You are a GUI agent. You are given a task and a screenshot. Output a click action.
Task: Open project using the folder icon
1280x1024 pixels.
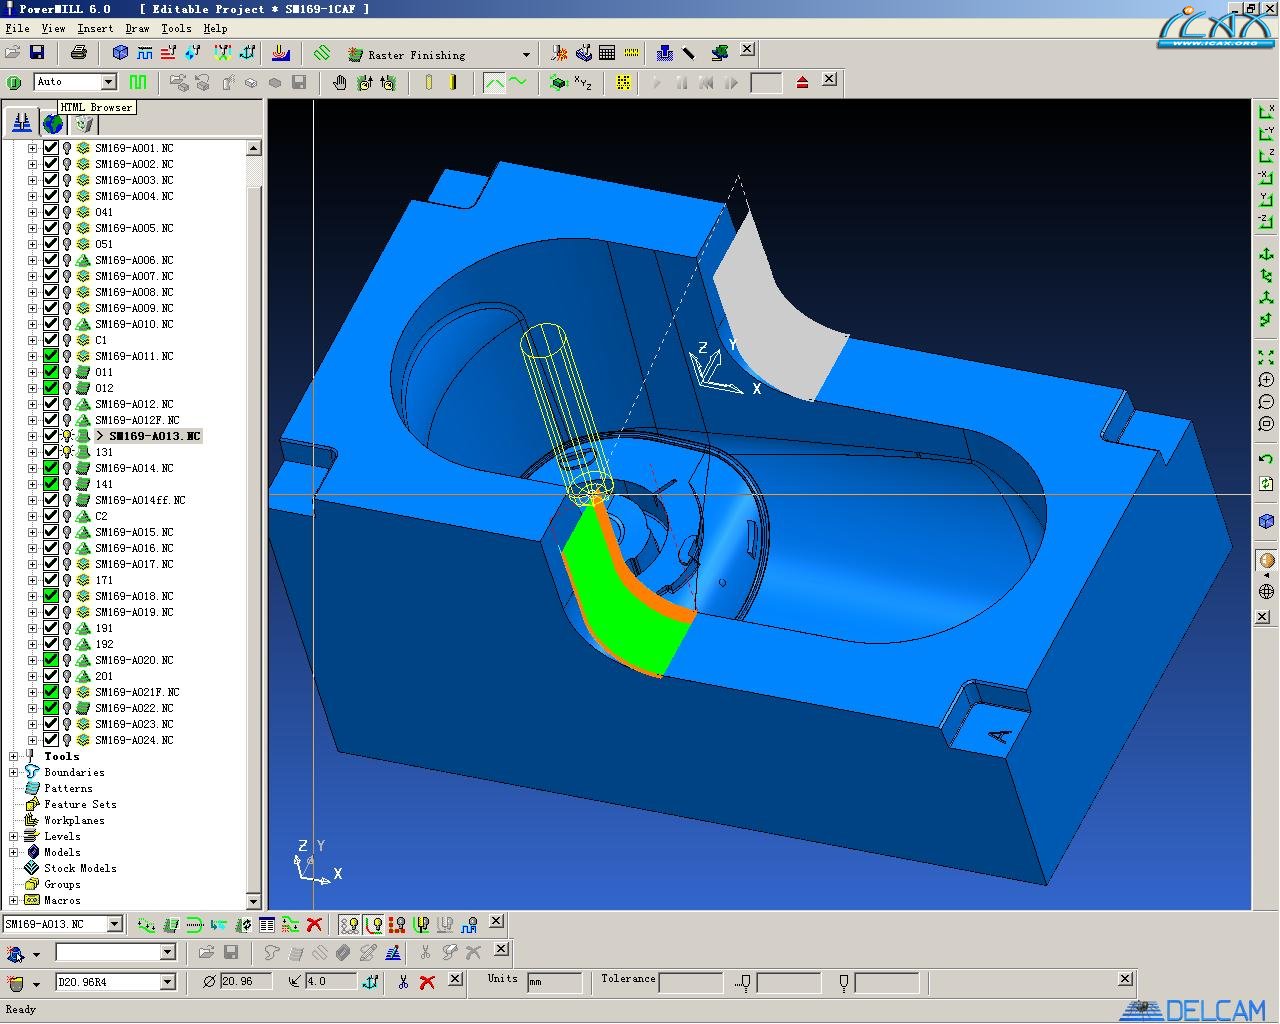click(x=13, y=52)
